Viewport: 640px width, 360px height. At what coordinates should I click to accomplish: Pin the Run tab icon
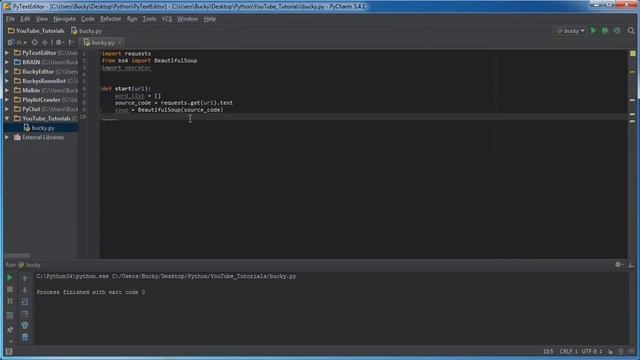(10, 329)
